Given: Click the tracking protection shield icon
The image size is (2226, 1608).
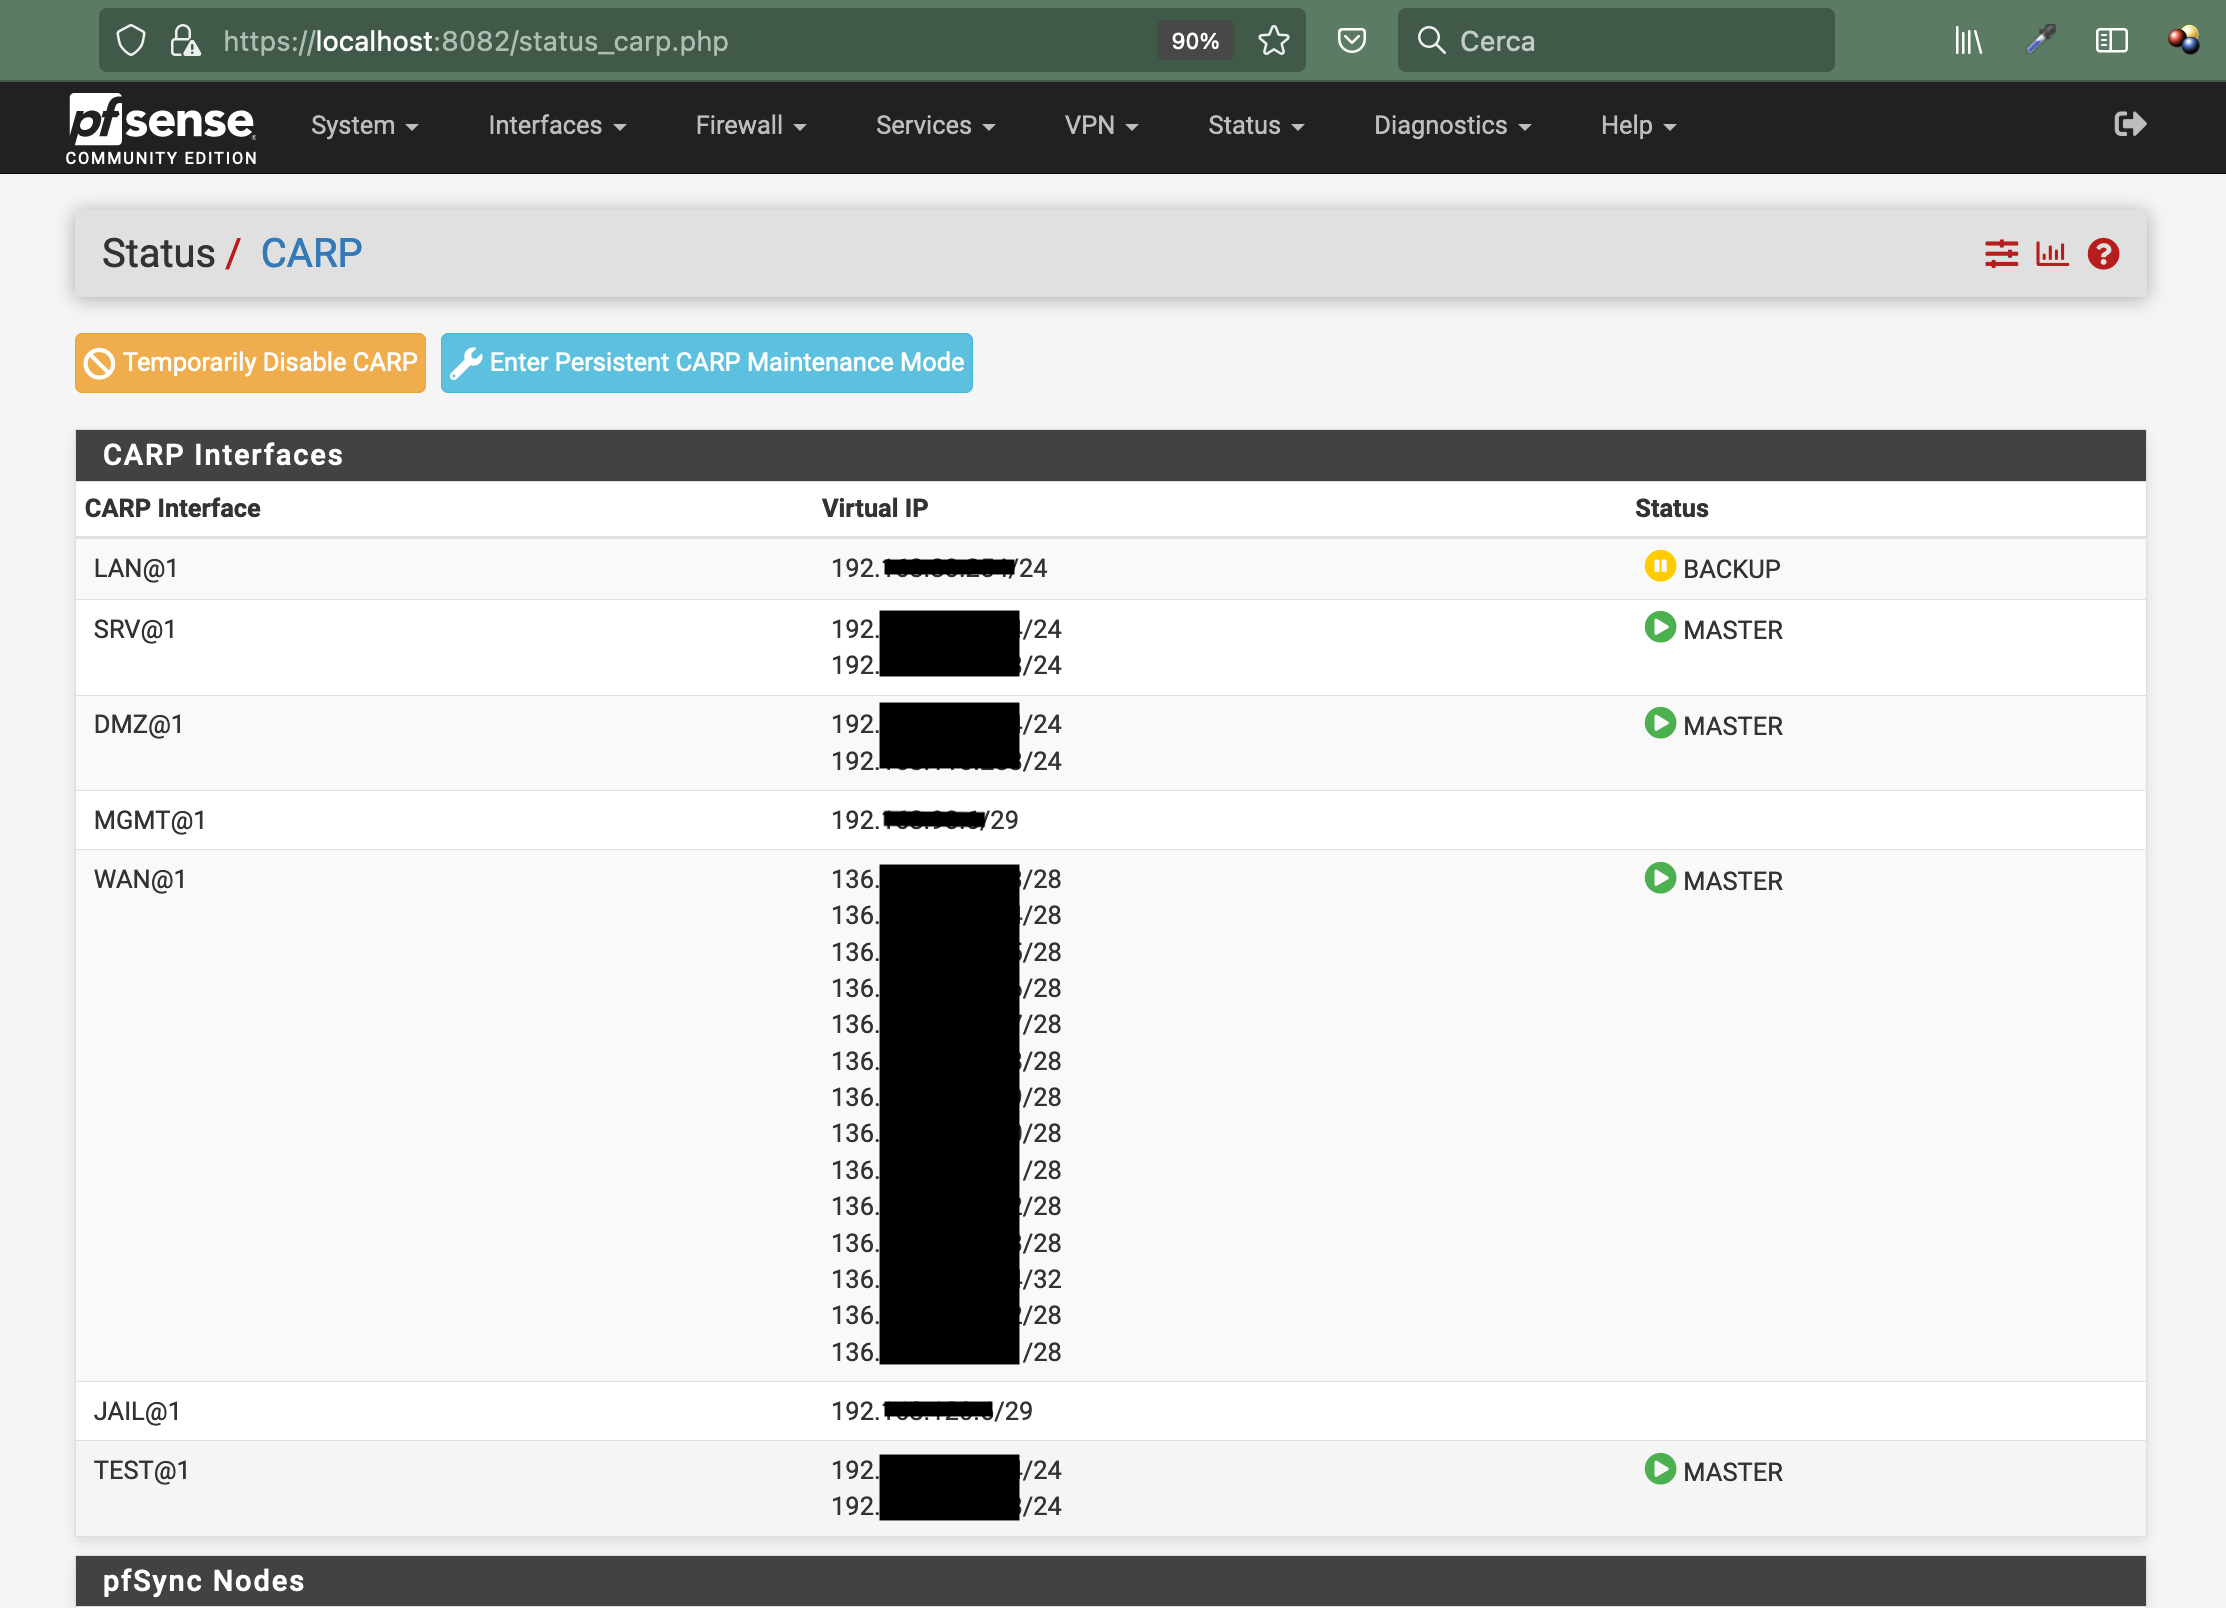Looking at the screenshot, I should [x=131, y=41].
